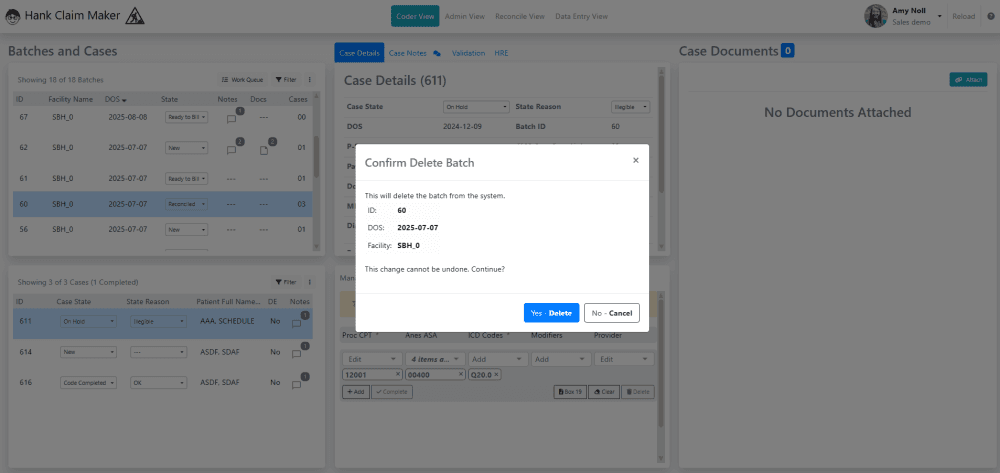
Task: Open State Reason dropdown in Case Details
Action: pos(631,107)
